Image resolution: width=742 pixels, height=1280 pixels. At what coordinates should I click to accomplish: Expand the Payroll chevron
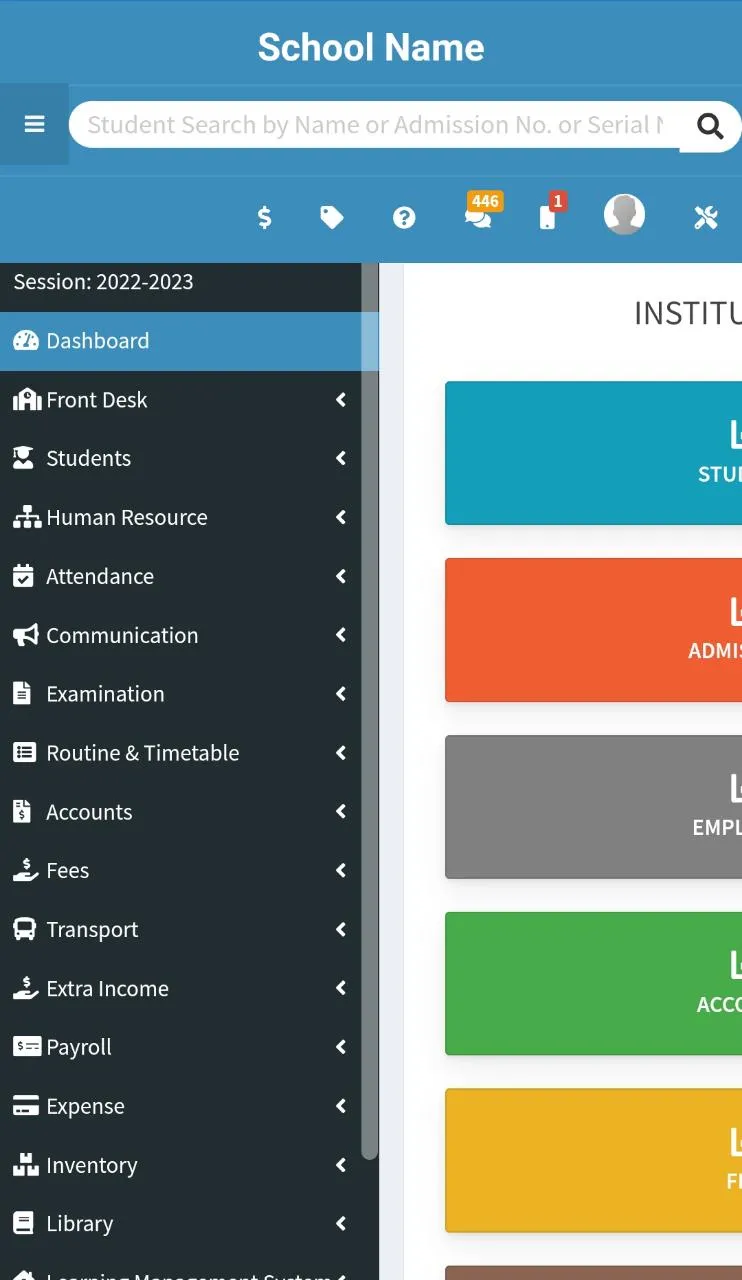(341, 1047)
